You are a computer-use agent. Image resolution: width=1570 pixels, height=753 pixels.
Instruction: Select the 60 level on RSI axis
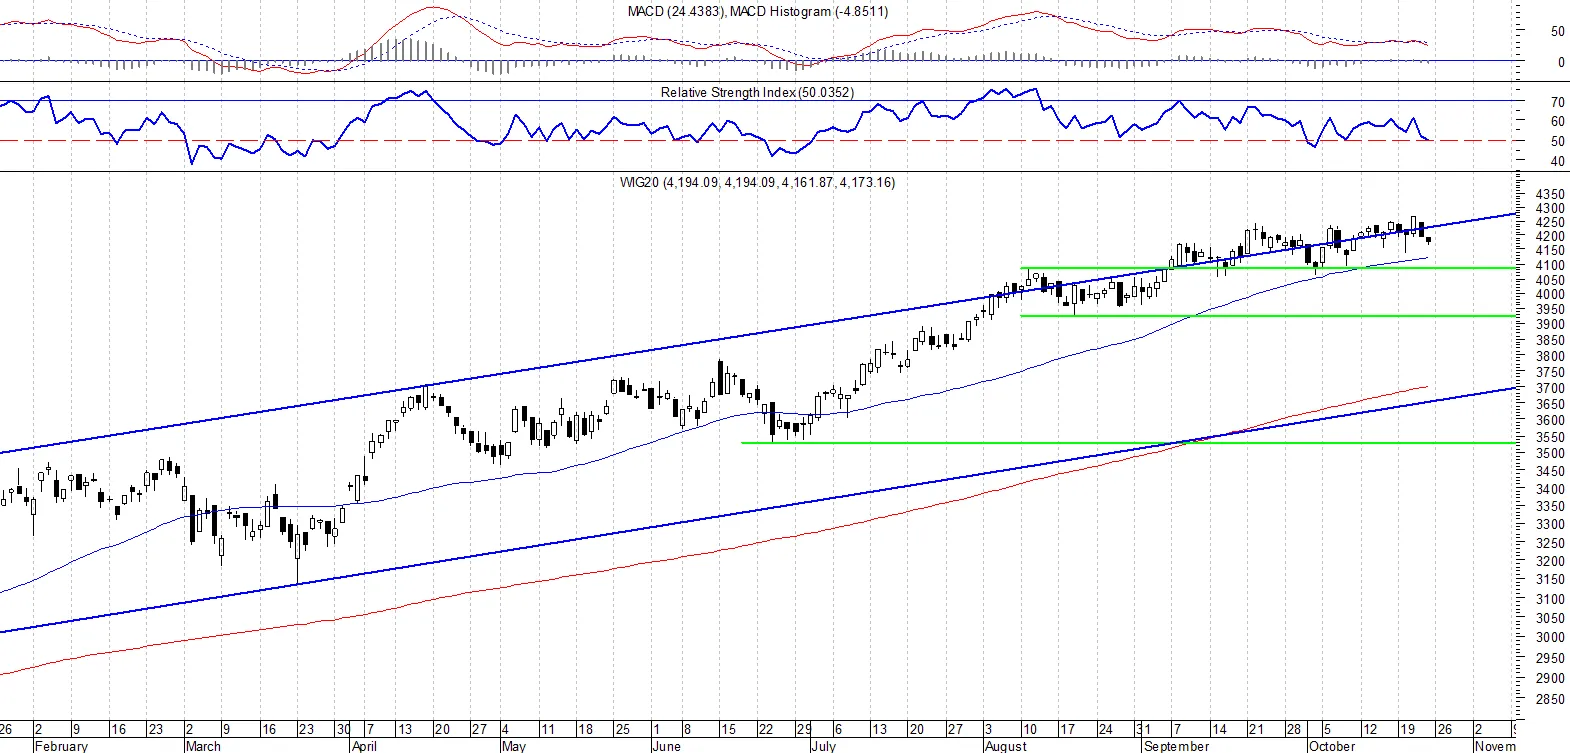(1558, 121)
